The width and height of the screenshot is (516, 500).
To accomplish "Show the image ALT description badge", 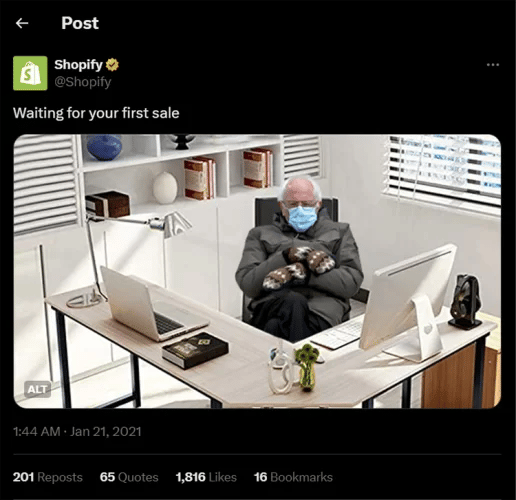I will point(37,389).
